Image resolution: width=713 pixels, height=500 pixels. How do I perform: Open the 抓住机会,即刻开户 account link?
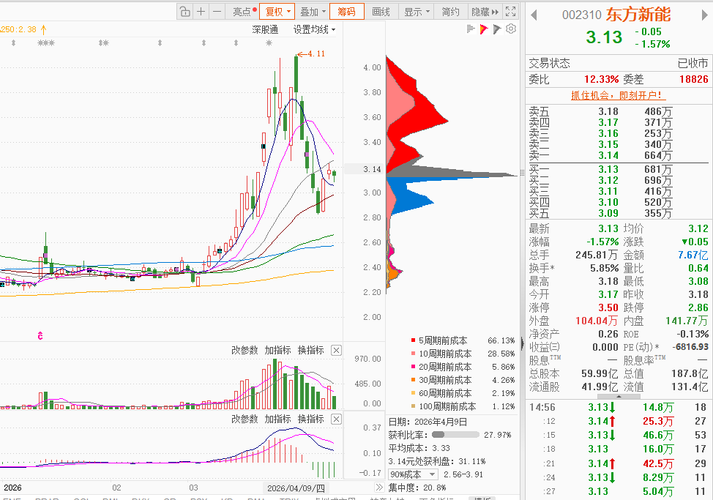[618, 95]
